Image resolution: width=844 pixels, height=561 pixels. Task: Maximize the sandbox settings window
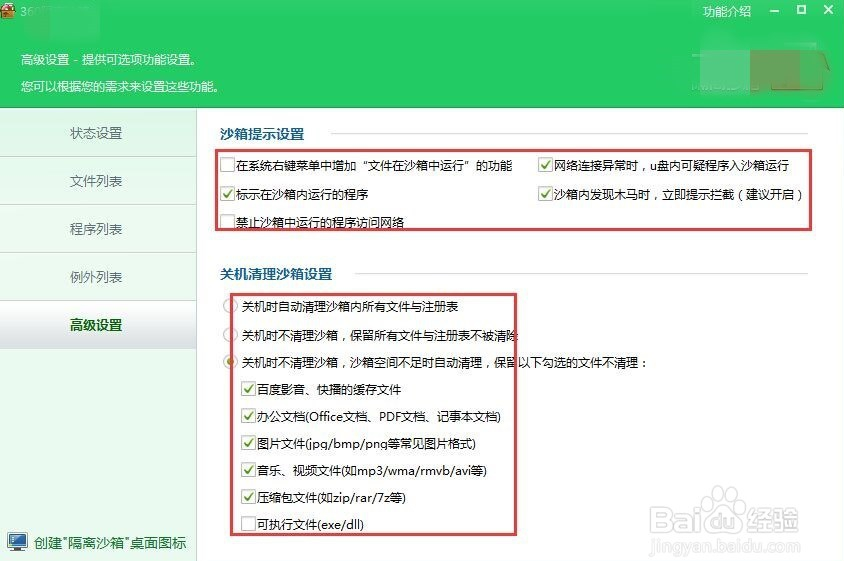(x=801, y=10)
